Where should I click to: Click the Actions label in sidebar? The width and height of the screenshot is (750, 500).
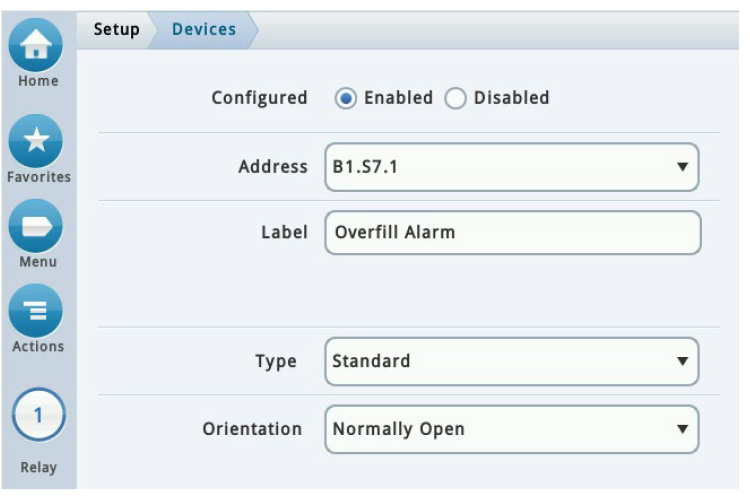pyautogui.click(x=38, y=346)
